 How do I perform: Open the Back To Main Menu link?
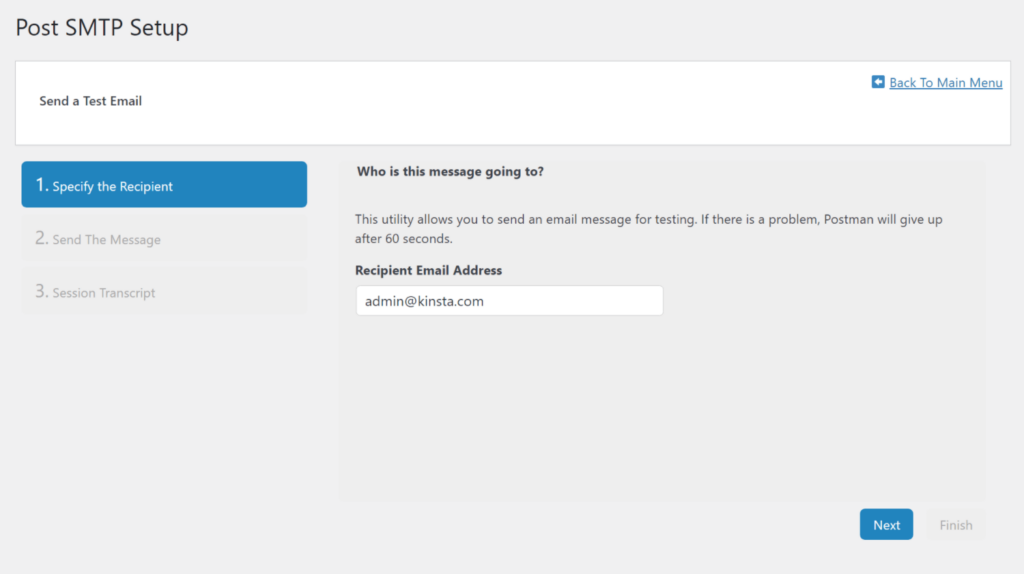point(945,83)
